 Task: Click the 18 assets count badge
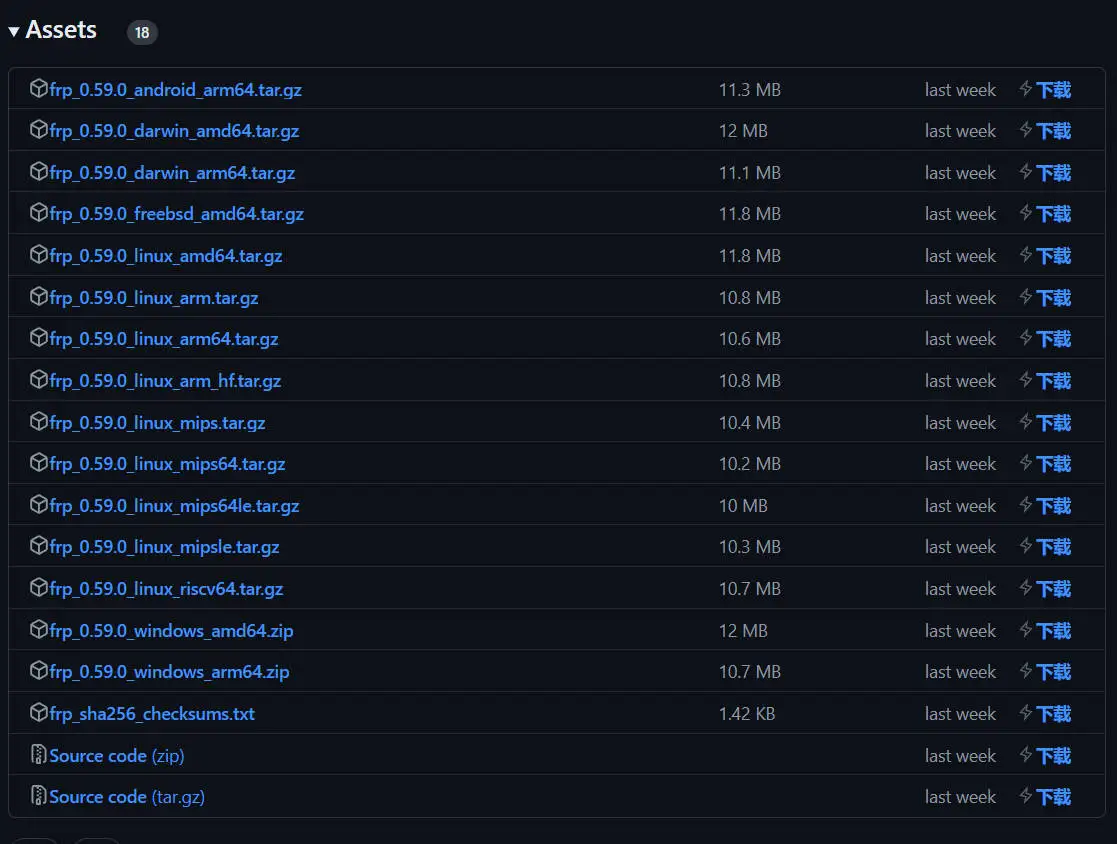[x=142, y=32]
